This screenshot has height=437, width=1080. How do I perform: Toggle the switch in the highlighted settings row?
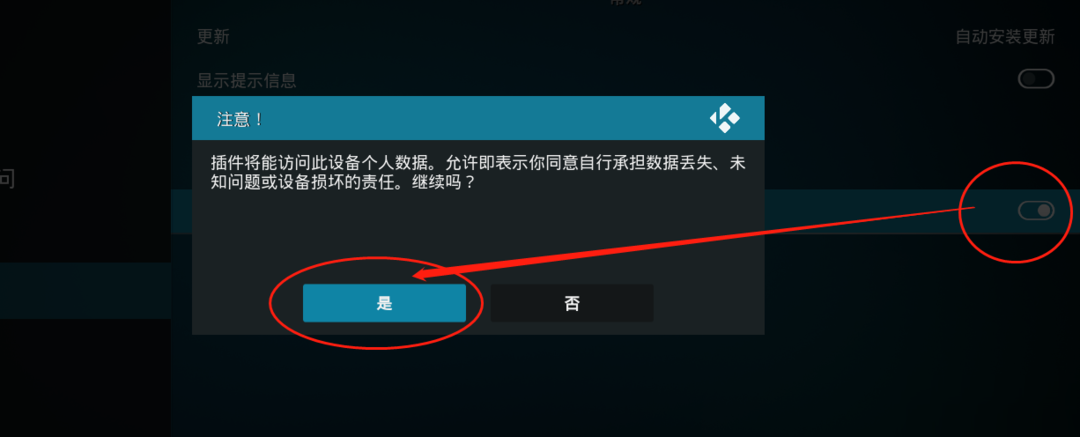coord(1036,210)
